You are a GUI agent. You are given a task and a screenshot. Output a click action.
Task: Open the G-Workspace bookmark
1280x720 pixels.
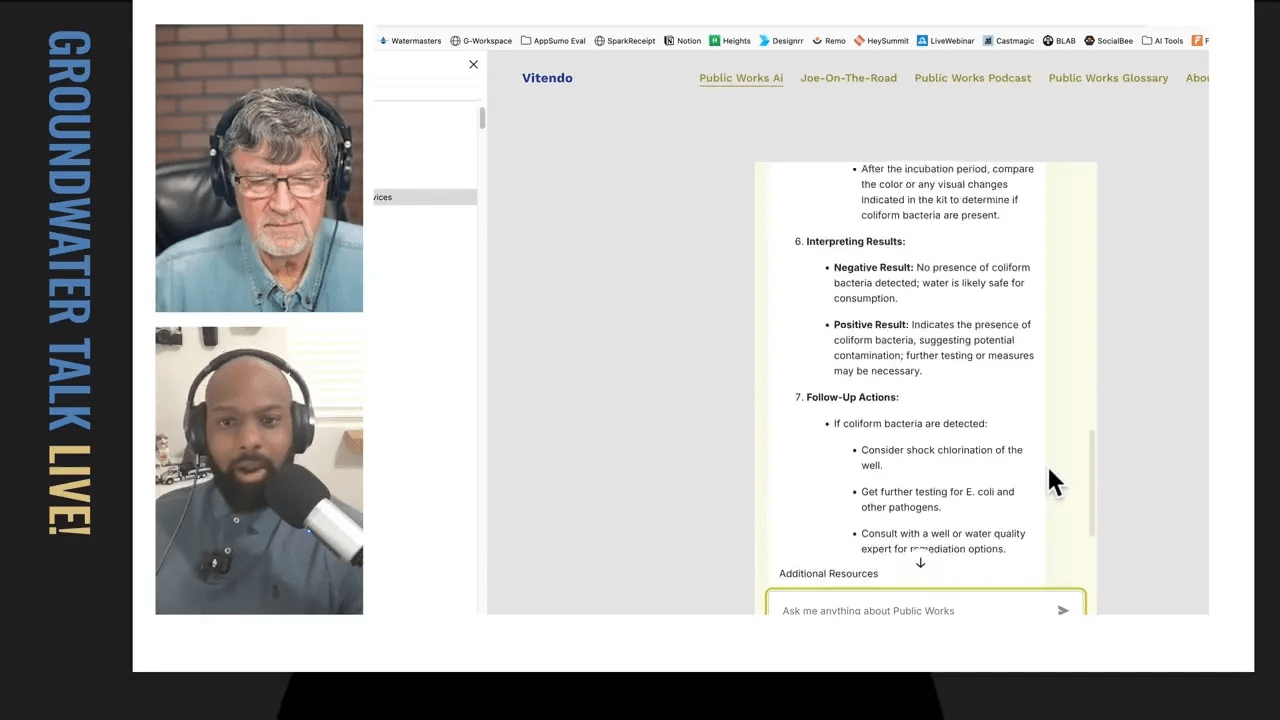[481, 41]
